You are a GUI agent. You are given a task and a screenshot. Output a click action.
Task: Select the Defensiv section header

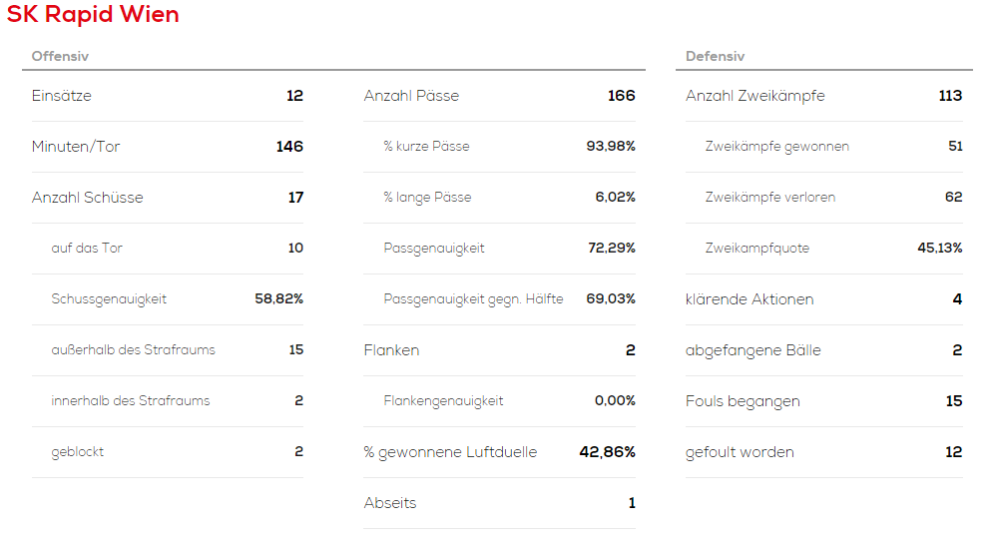point(715,56)
